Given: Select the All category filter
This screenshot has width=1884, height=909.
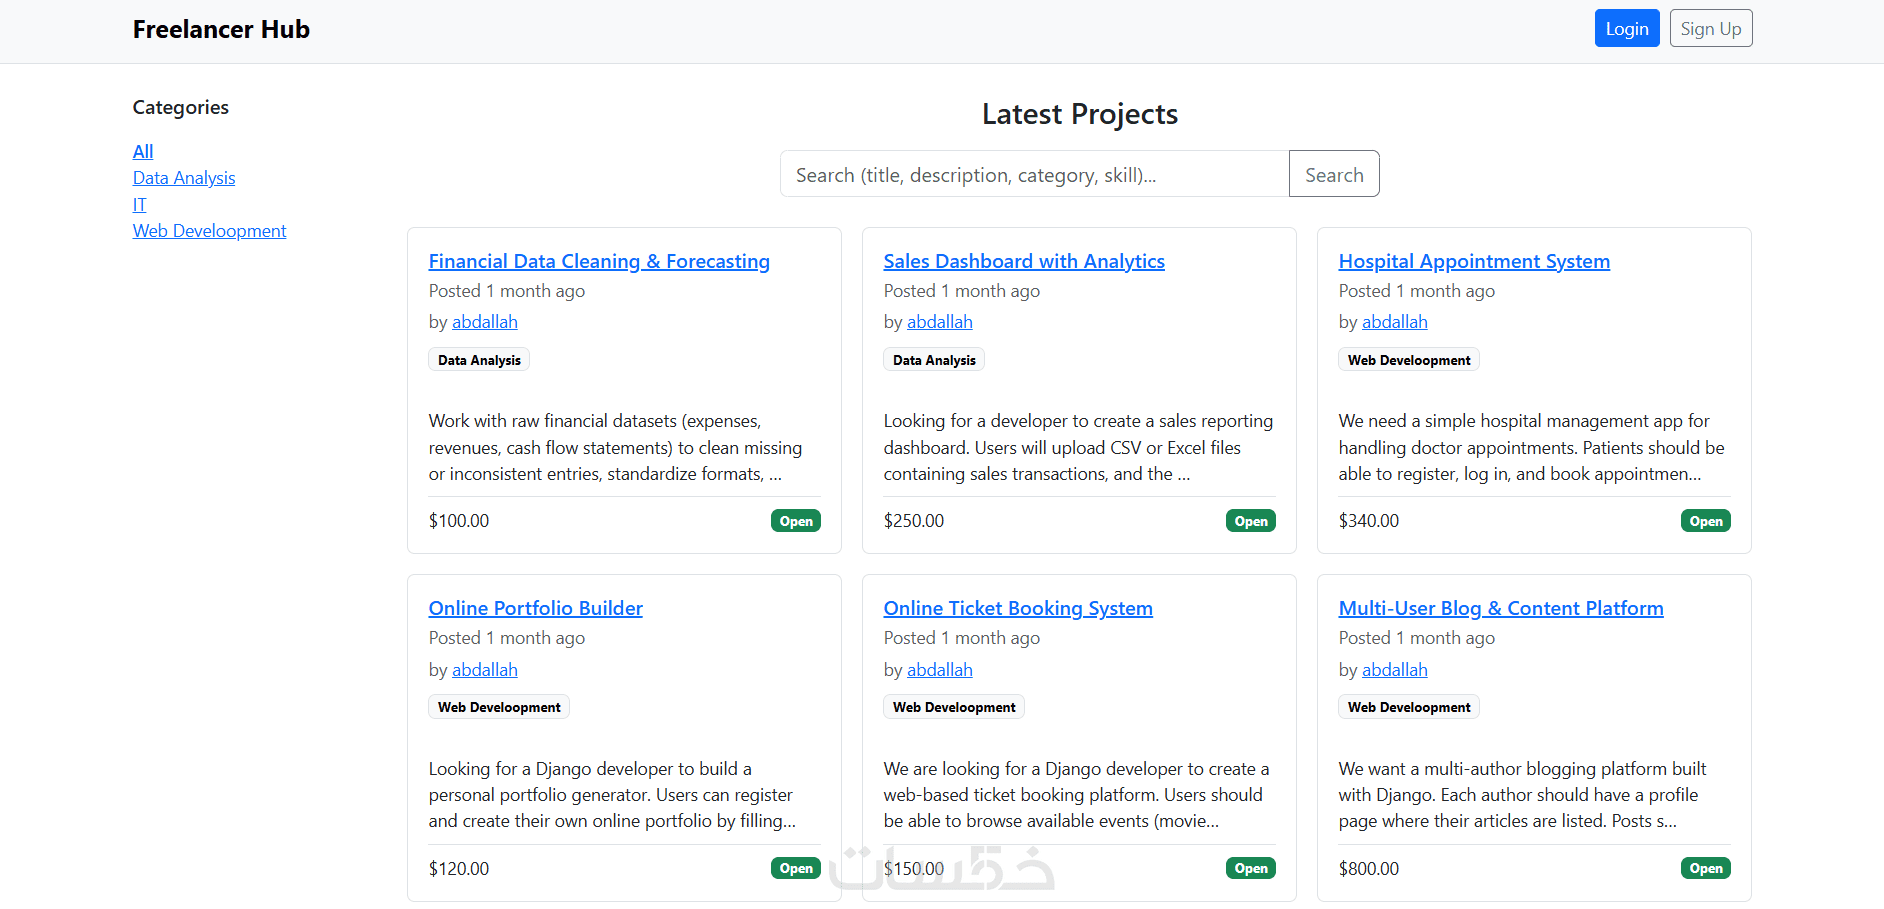Looking at the screenshot, I should click(143, 152).
